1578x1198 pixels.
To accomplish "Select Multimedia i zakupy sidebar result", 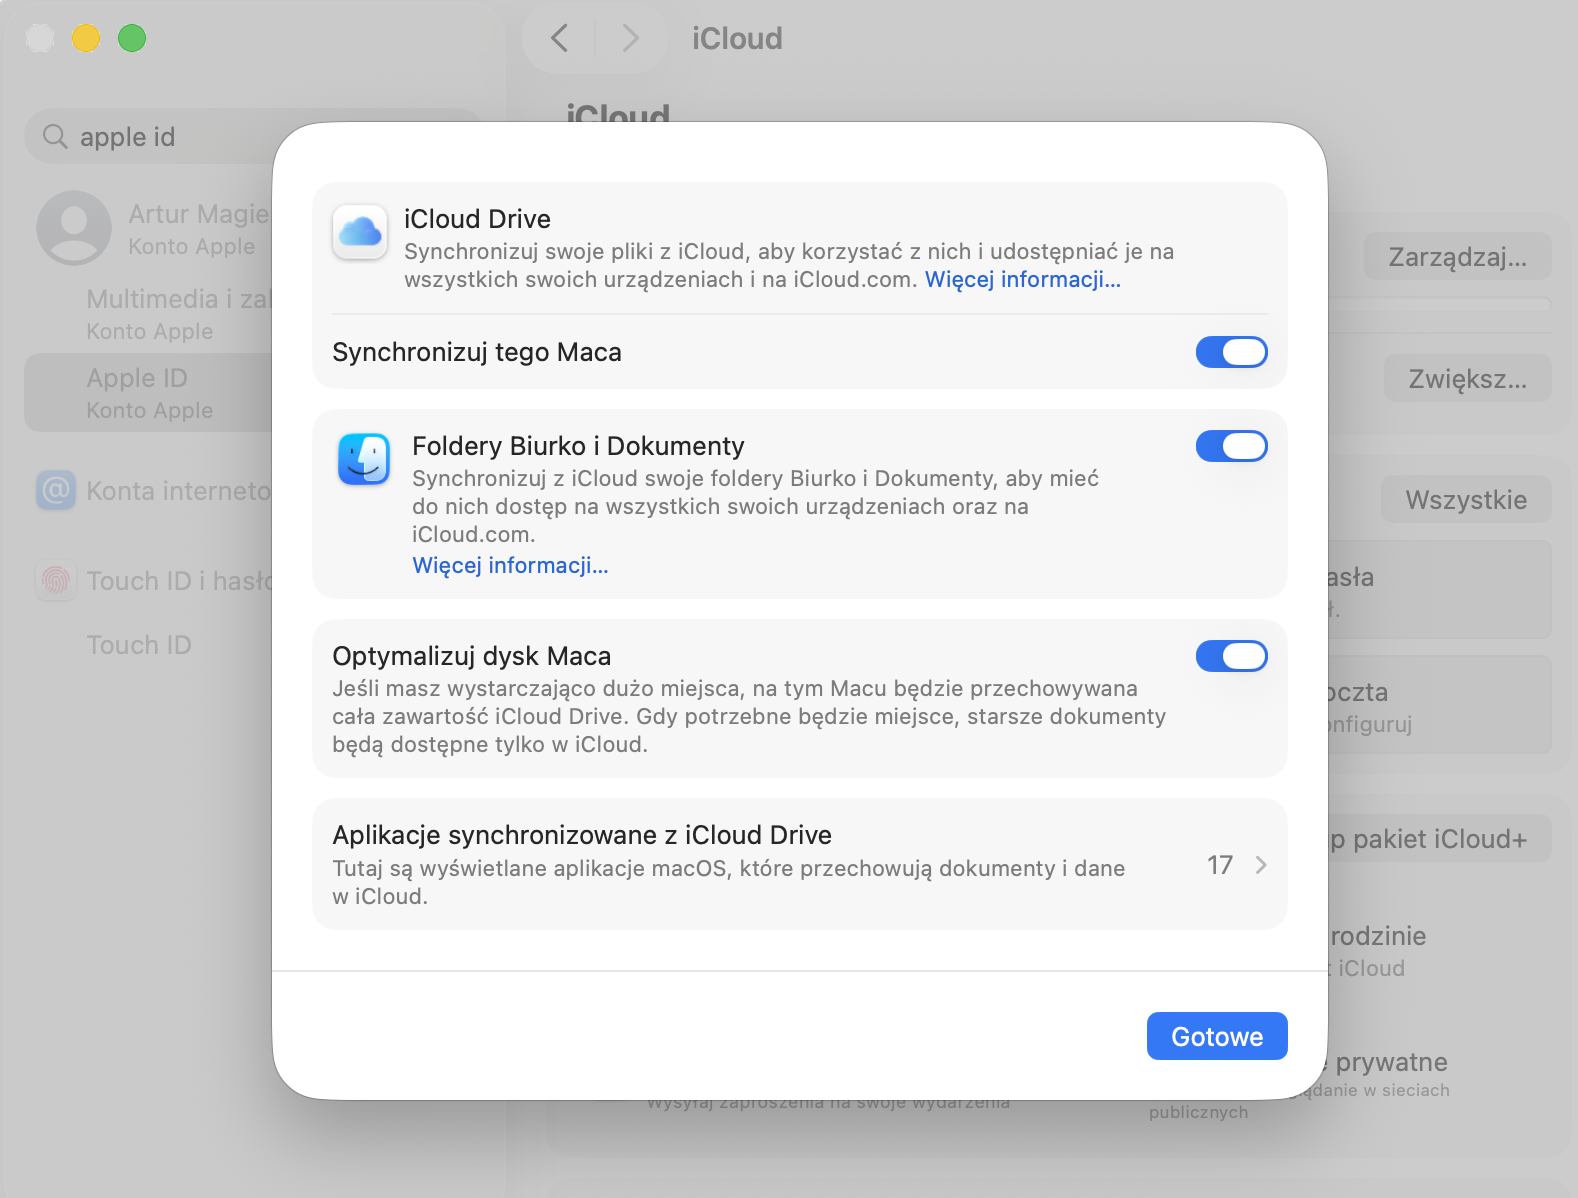I will pyautogui.click(x=150, y=313).
